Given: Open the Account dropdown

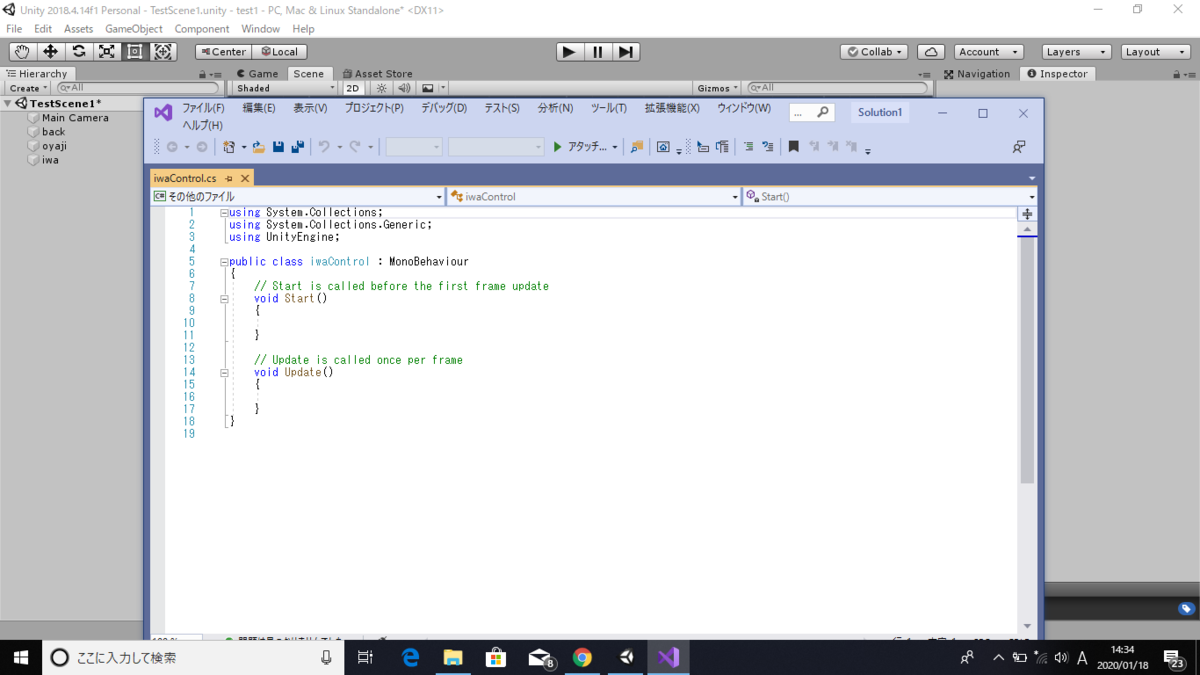Looking at the screenshot, I should (x=988, y=52).
